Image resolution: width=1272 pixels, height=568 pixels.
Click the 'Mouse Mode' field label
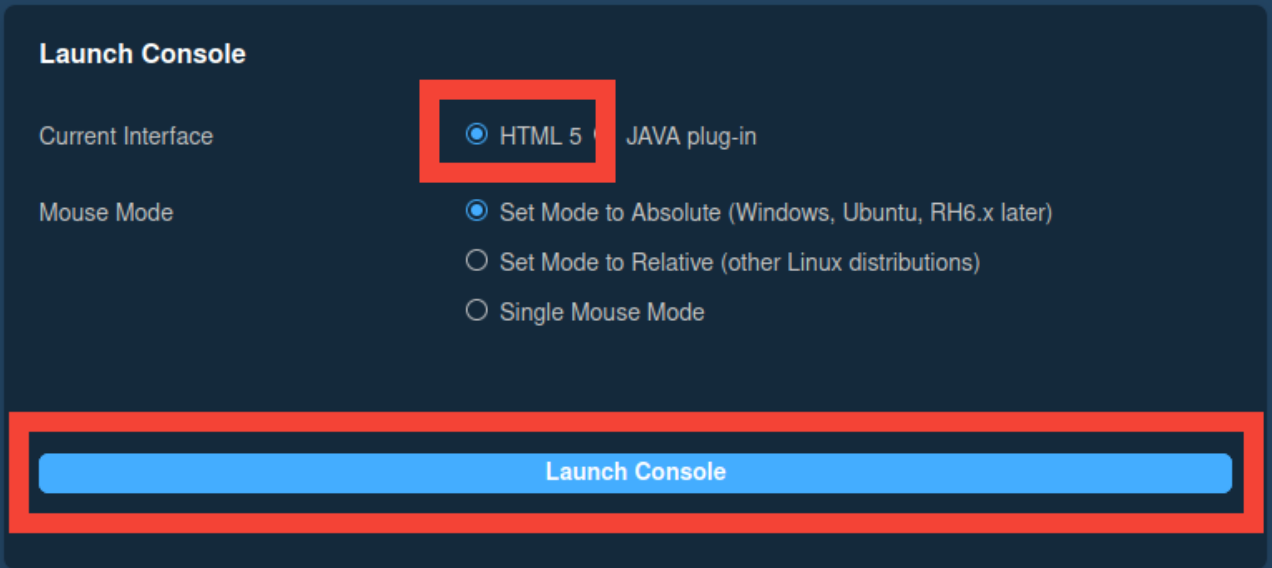click(106, 213)
